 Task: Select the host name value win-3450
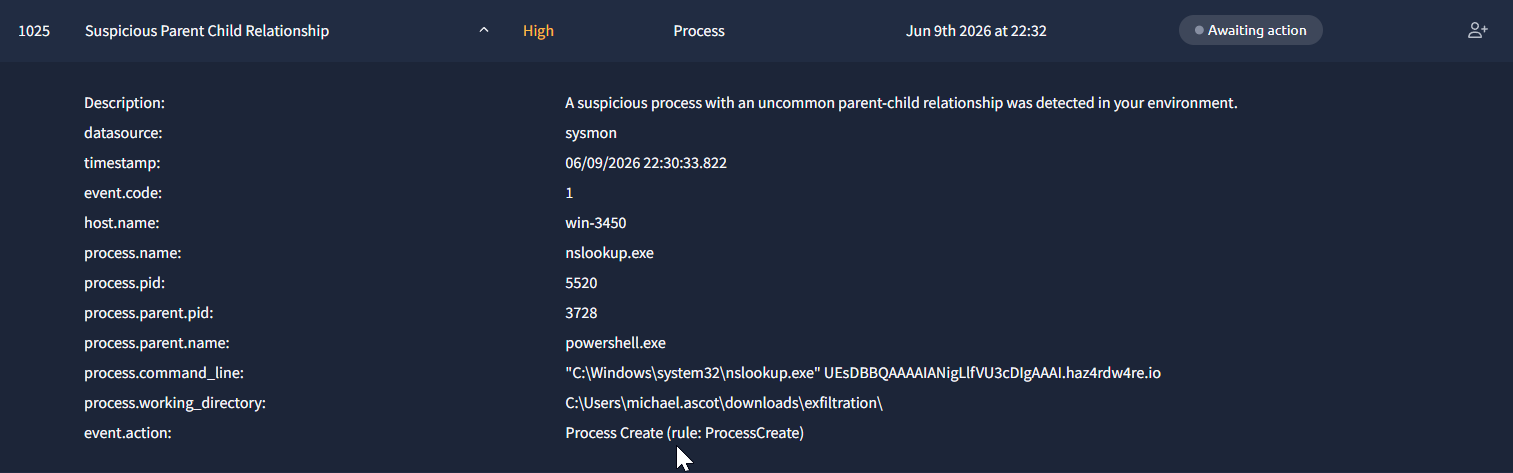[x=596, y=223]
